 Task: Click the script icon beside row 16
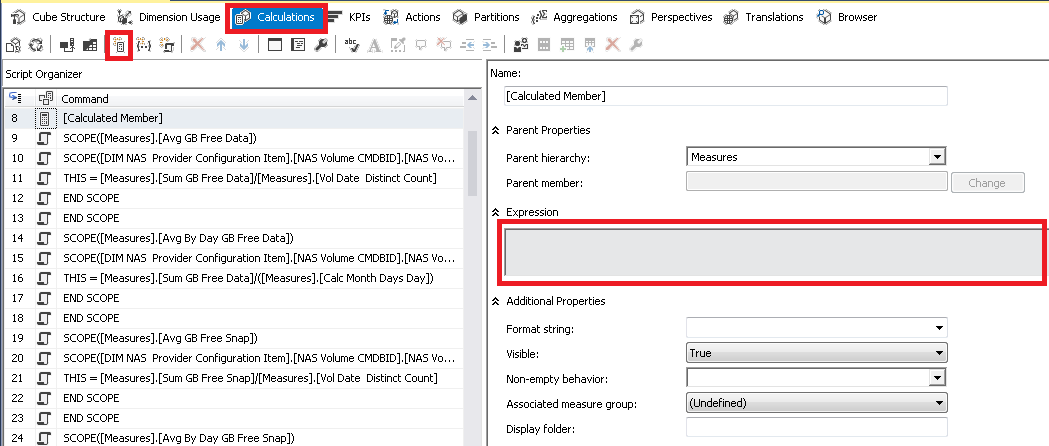tap(45, 278)
